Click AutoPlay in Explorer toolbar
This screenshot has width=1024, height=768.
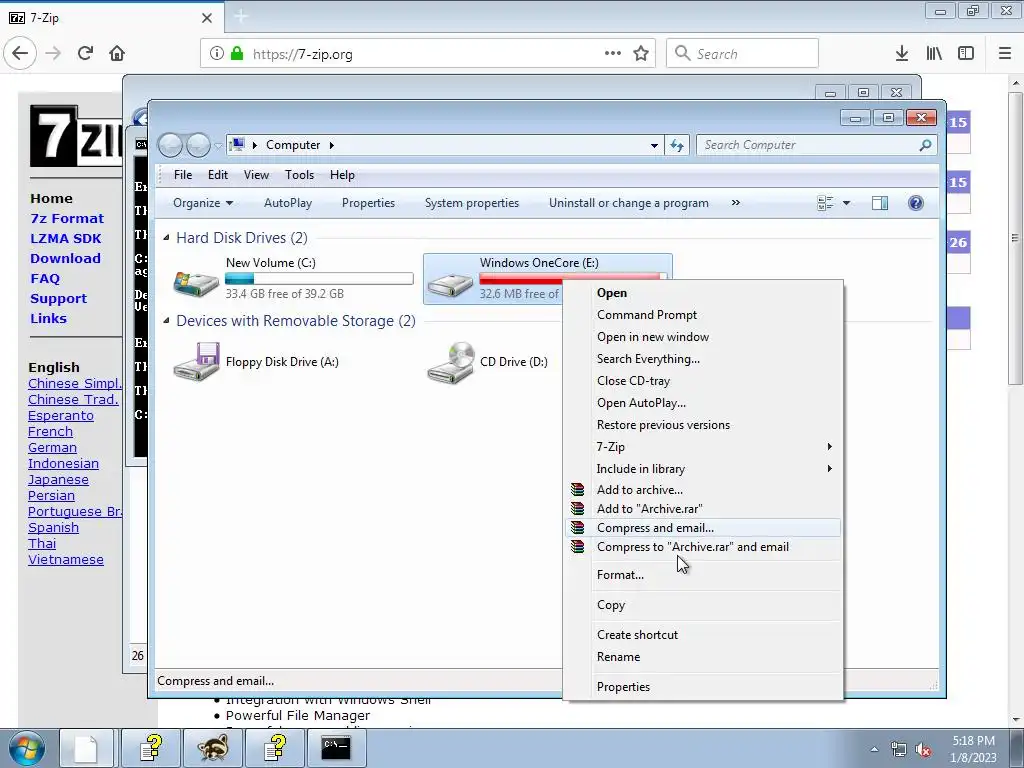(288, 203)
